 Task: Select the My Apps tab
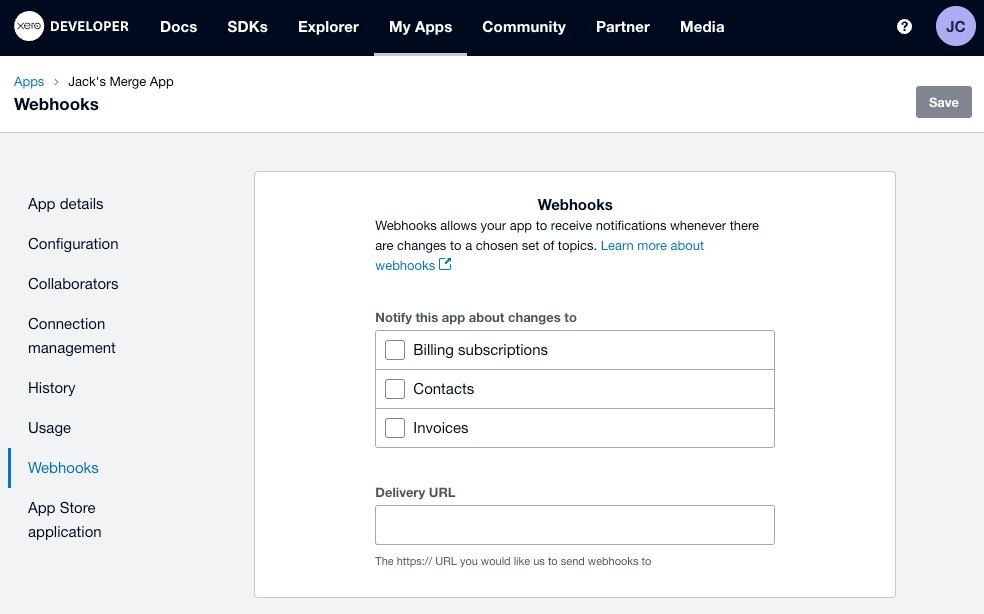(x=420, y=27)
